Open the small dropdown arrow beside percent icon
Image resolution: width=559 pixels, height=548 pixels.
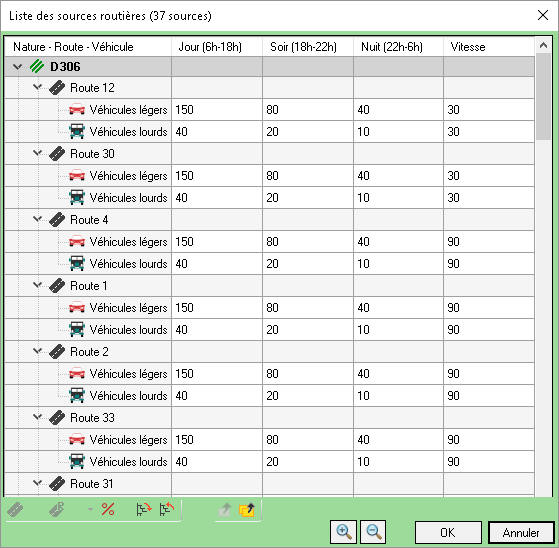91,510
